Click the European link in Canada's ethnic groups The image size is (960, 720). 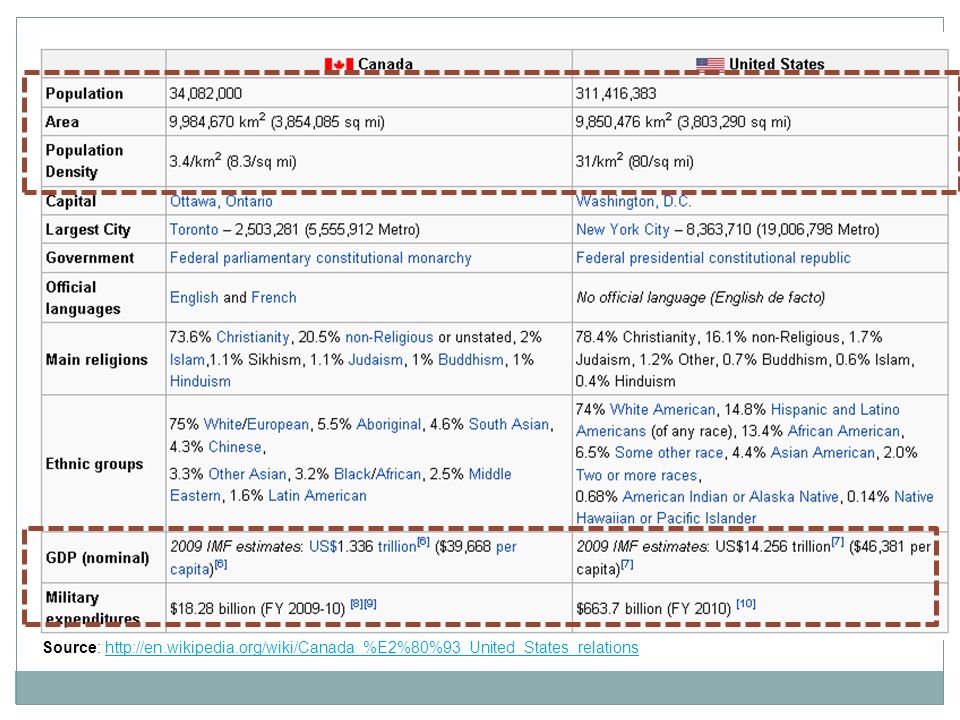(279, 425)
